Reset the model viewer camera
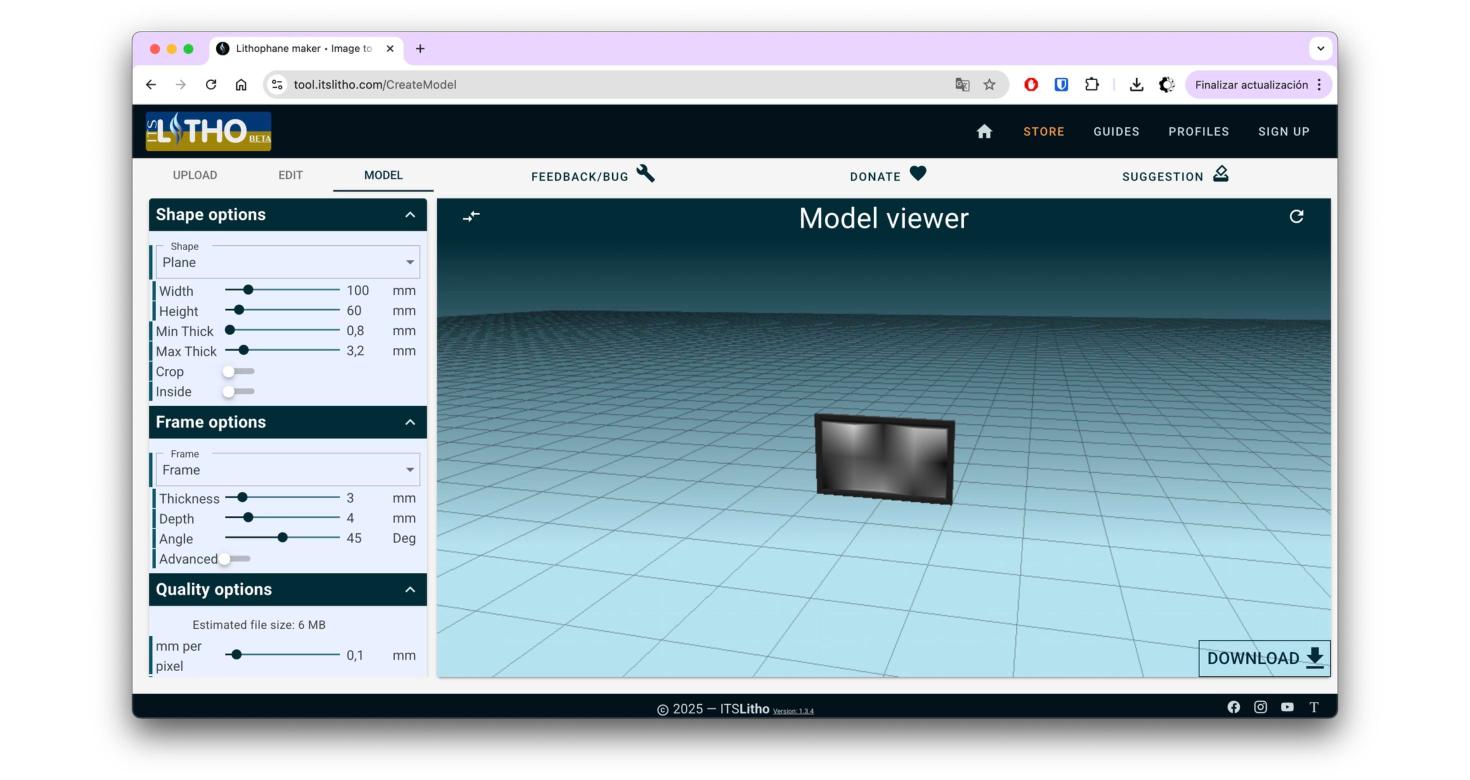Screen dimensions: 1470x780 [x=1296, y=216]
